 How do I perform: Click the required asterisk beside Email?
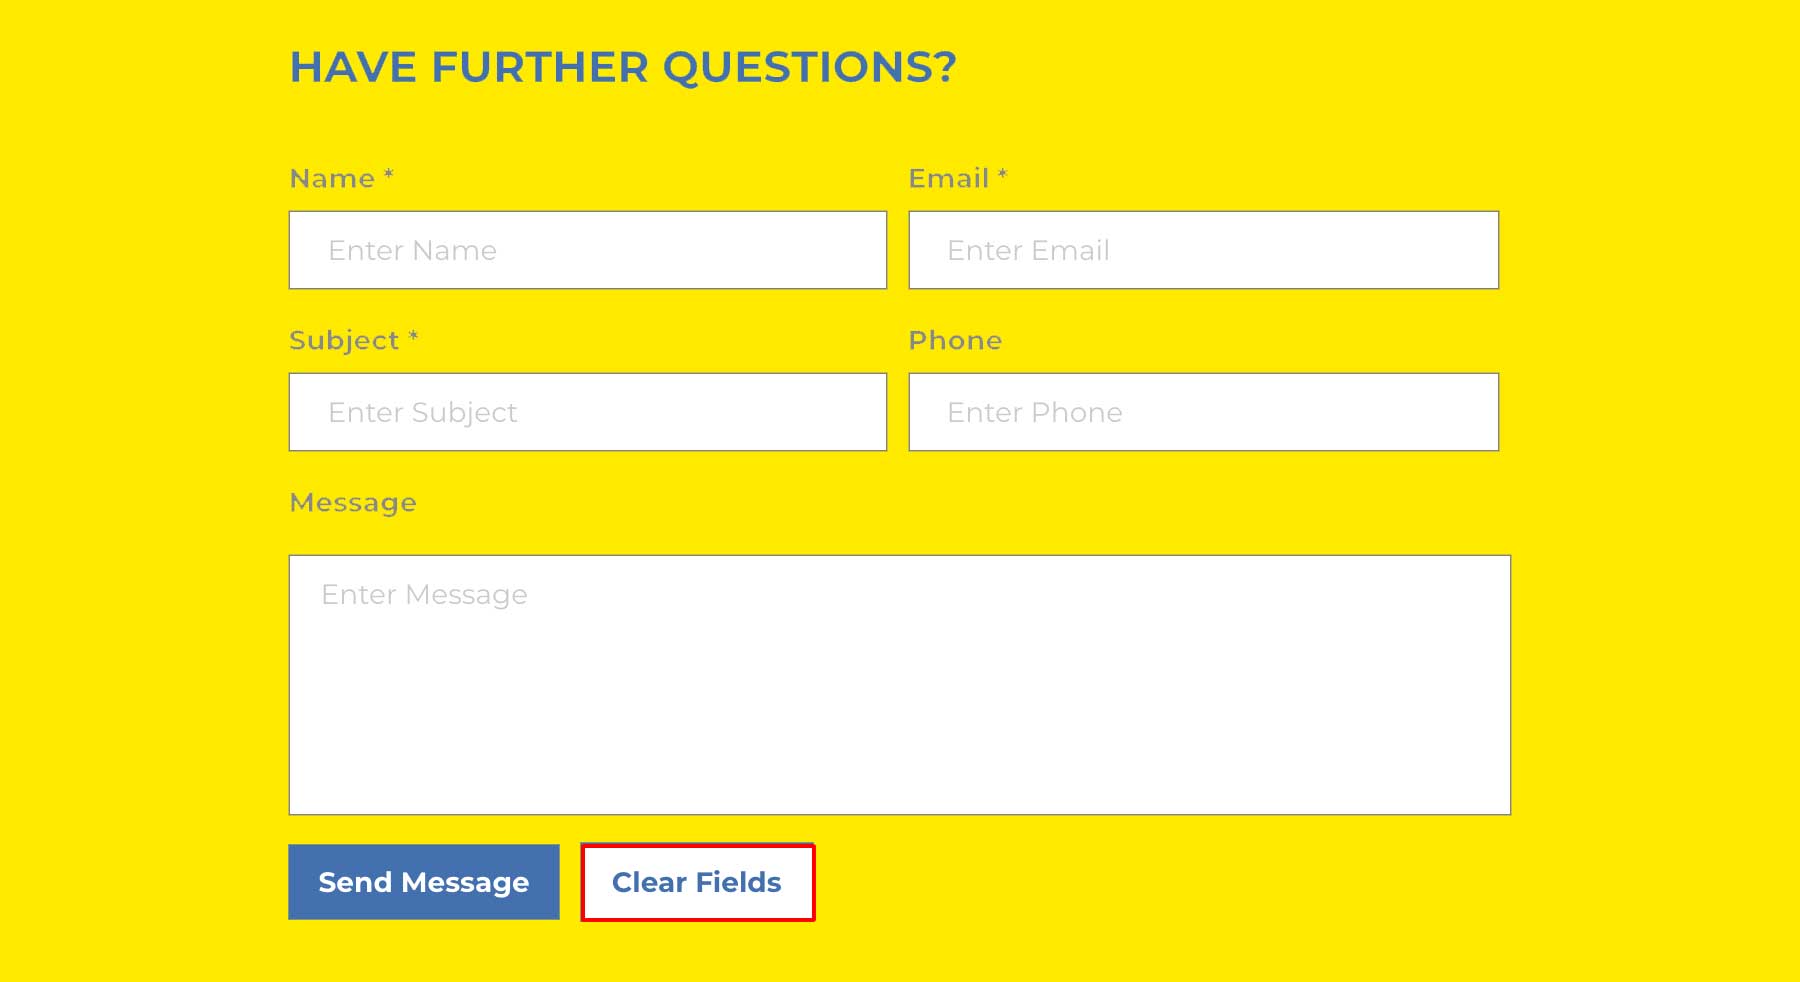(x=1002, y=176)
